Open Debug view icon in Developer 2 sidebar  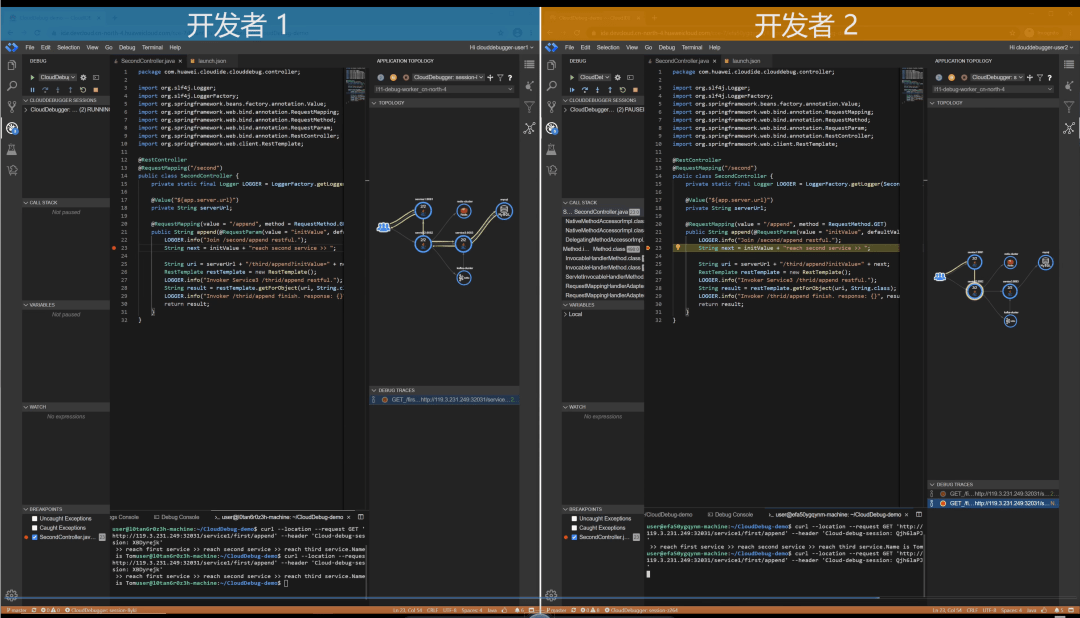[x=552, y=128]
